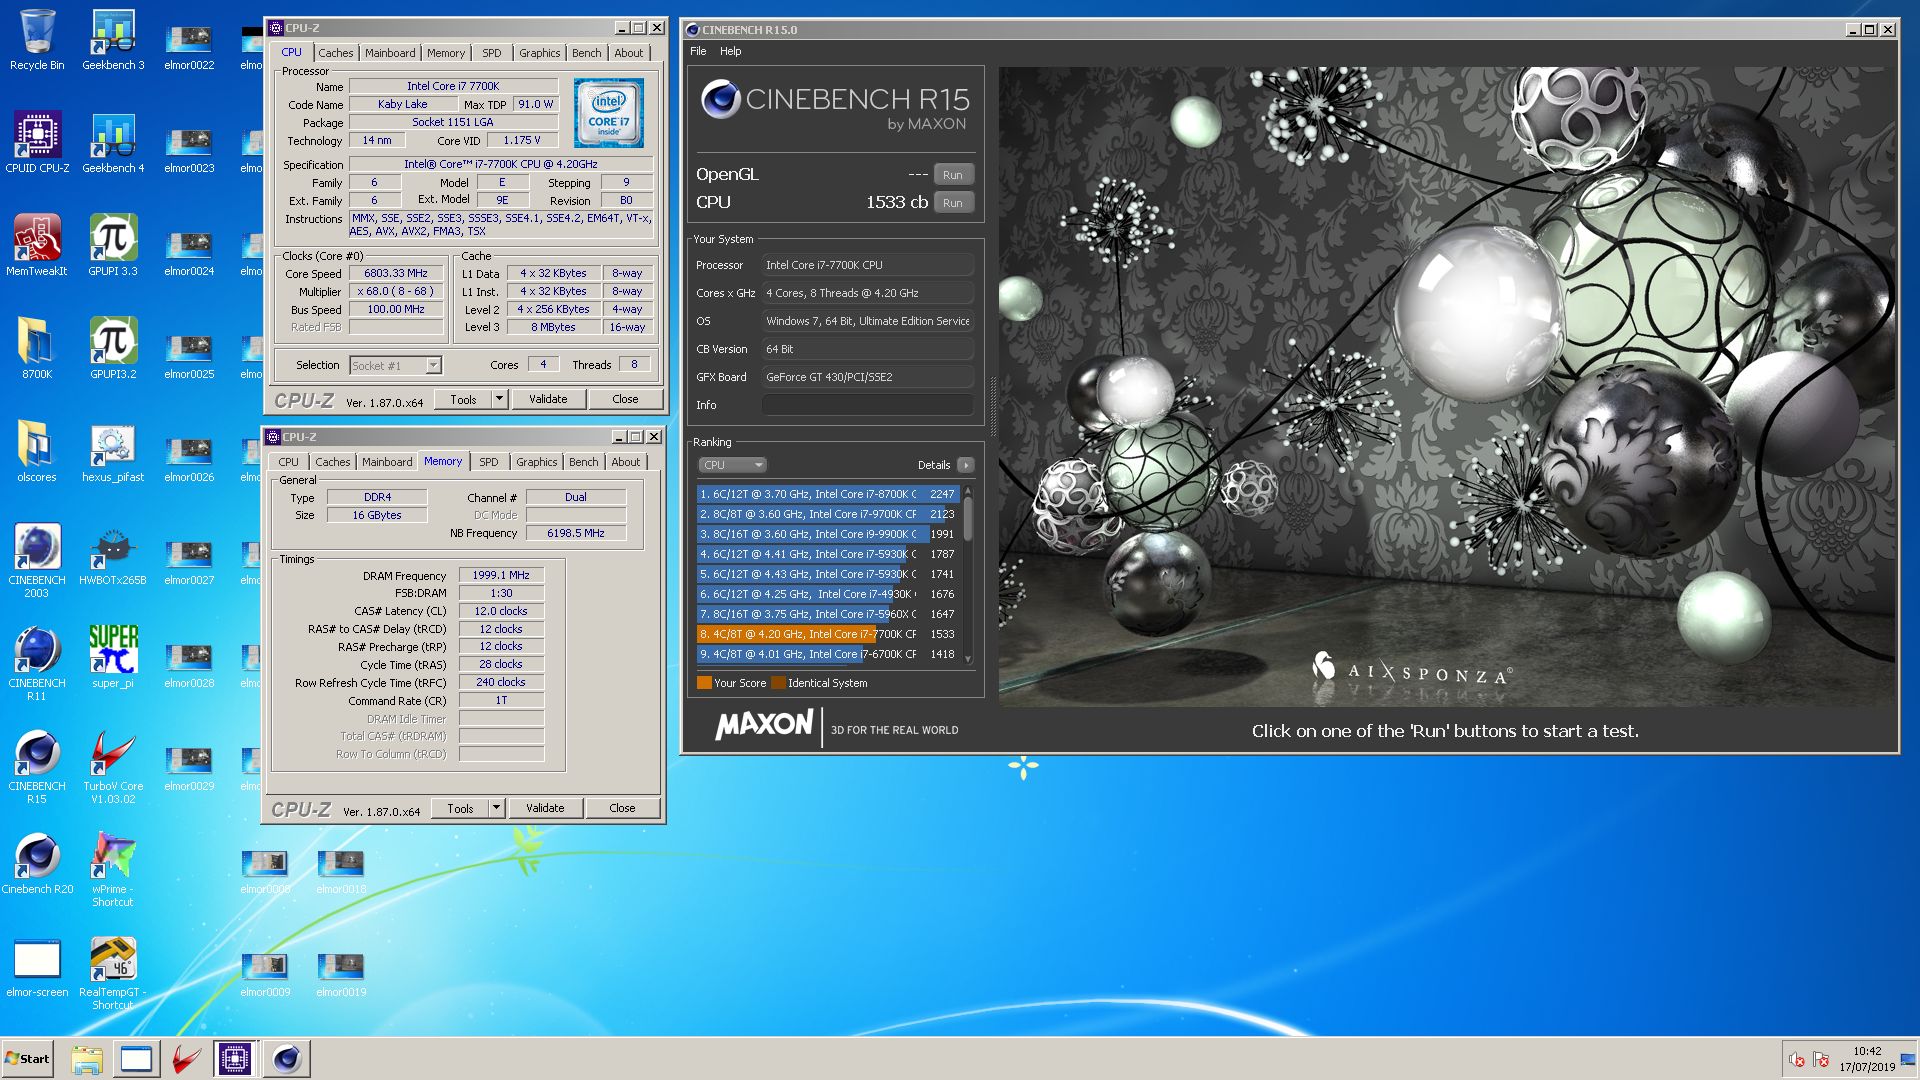Expand Tools arrow in upper CPU-Z
This screenshot has width=1920, height=1080.
[498, 399]
